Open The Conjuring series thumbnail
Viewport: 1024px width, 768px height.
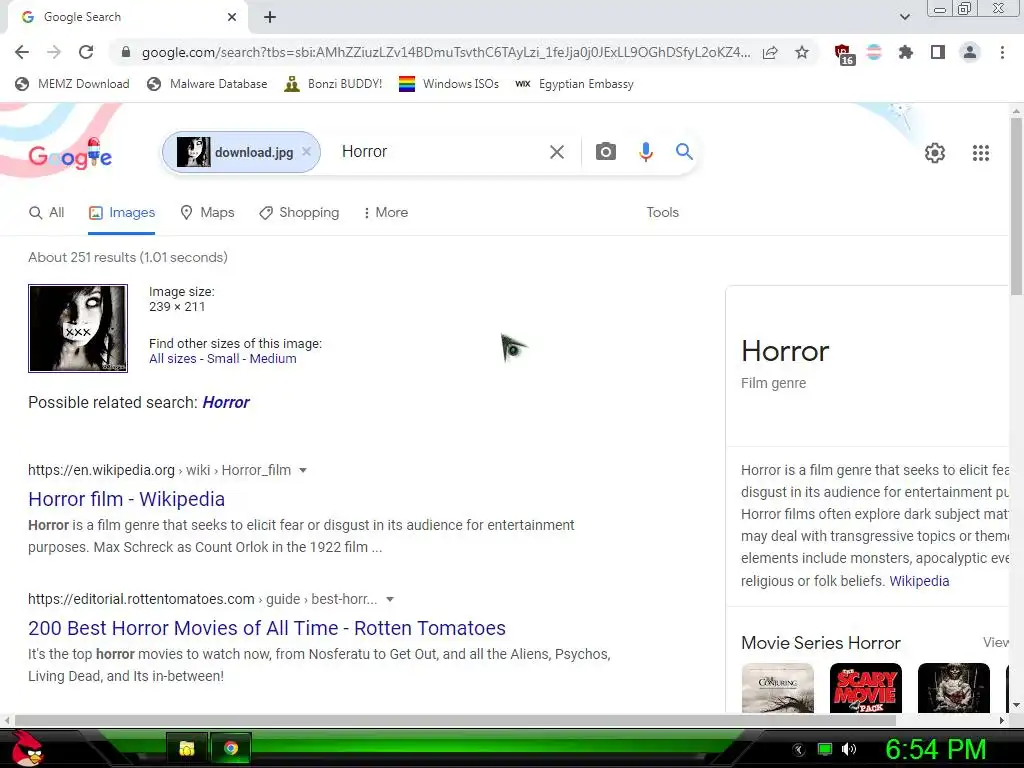(x=778, y=688)
